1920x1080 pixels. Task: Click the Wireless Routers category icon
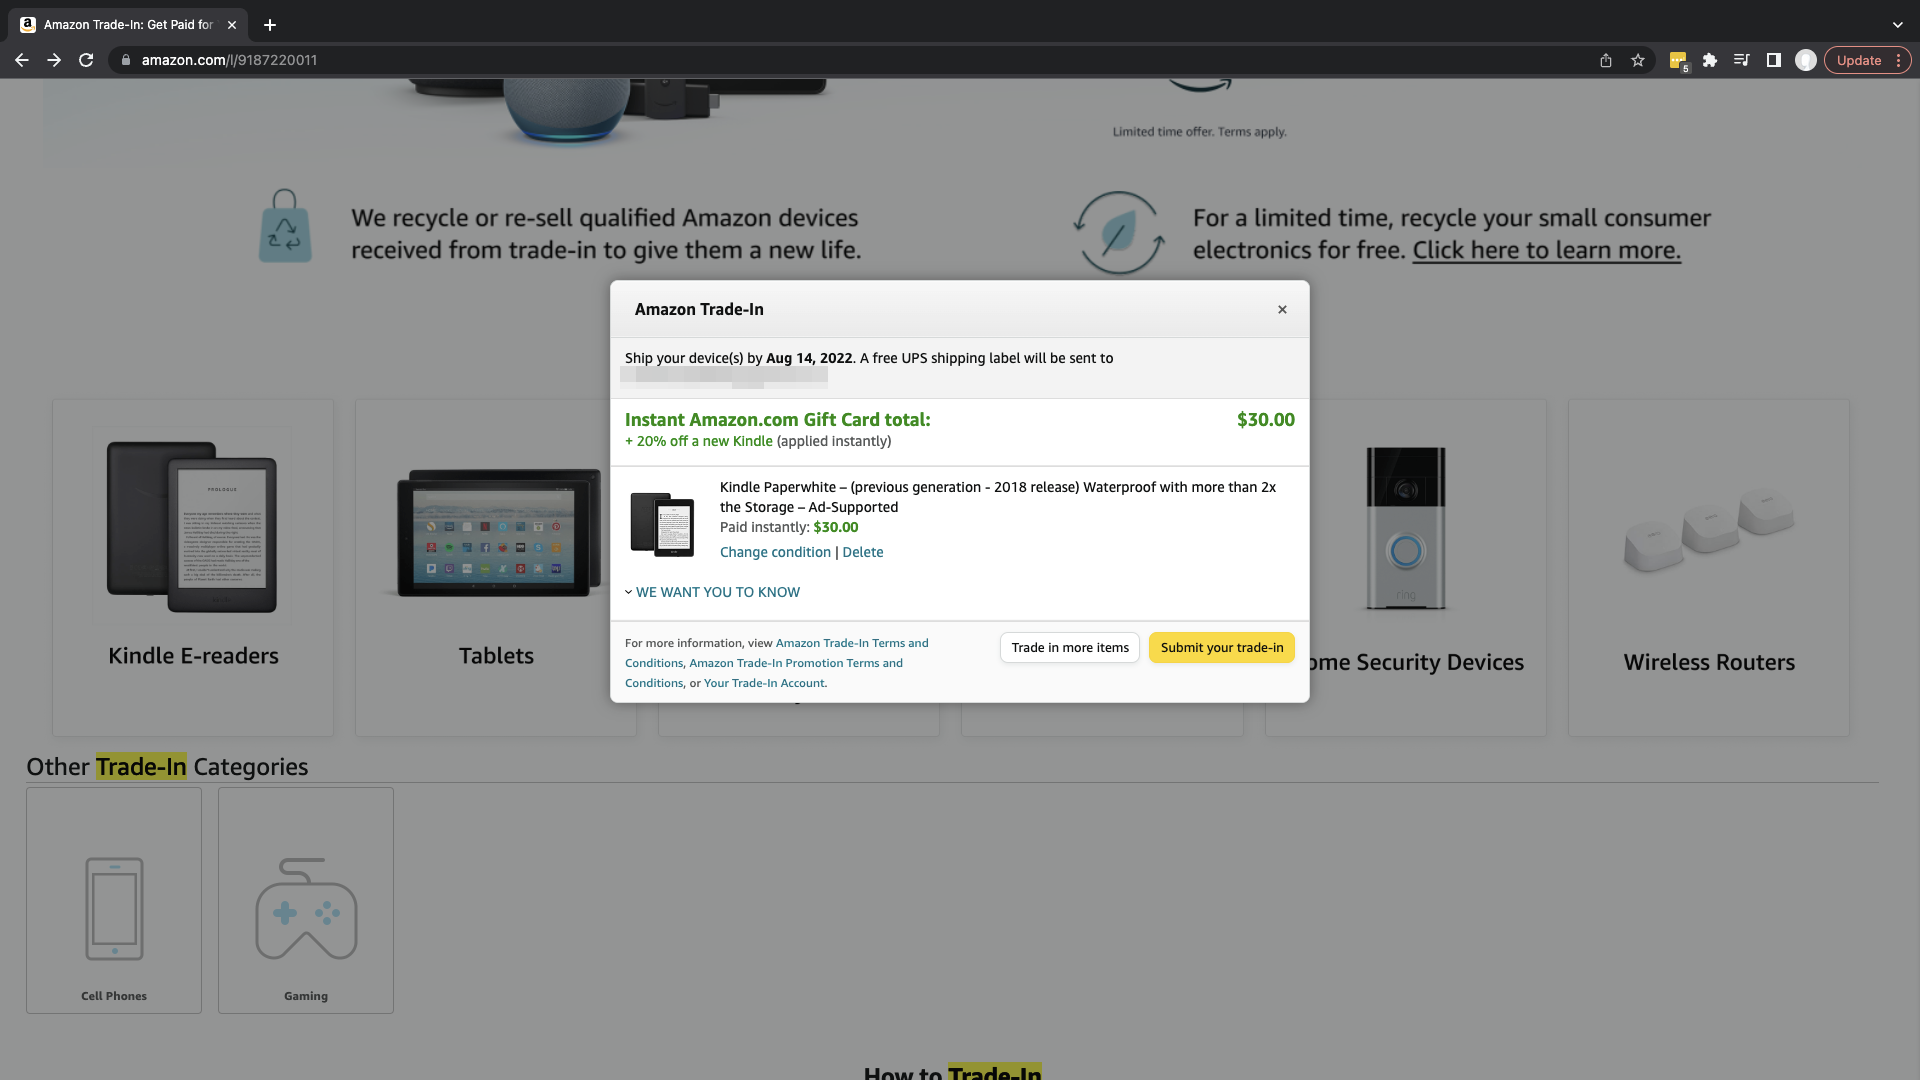[x=1709, y=527]
